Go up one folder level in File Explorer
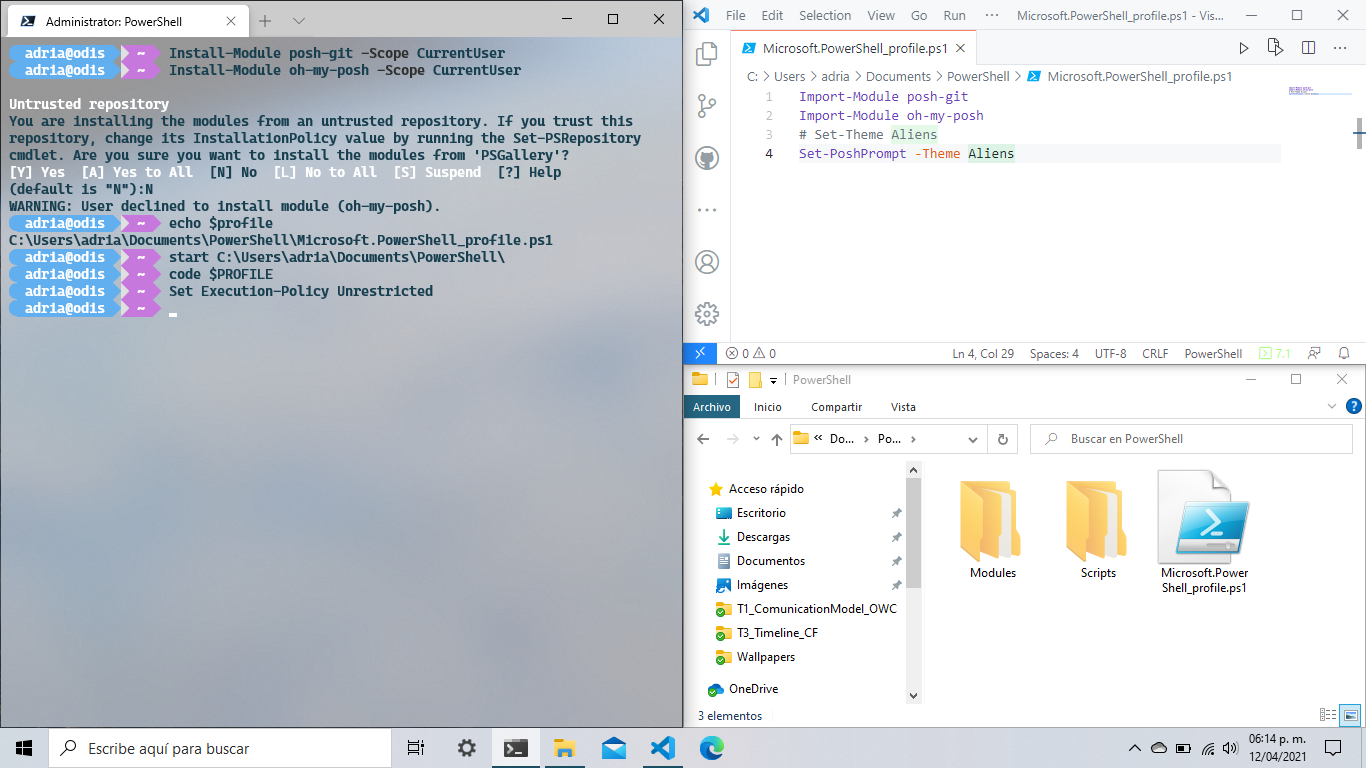Viewport: 1366px width, 768px height. tap(776, 439)
